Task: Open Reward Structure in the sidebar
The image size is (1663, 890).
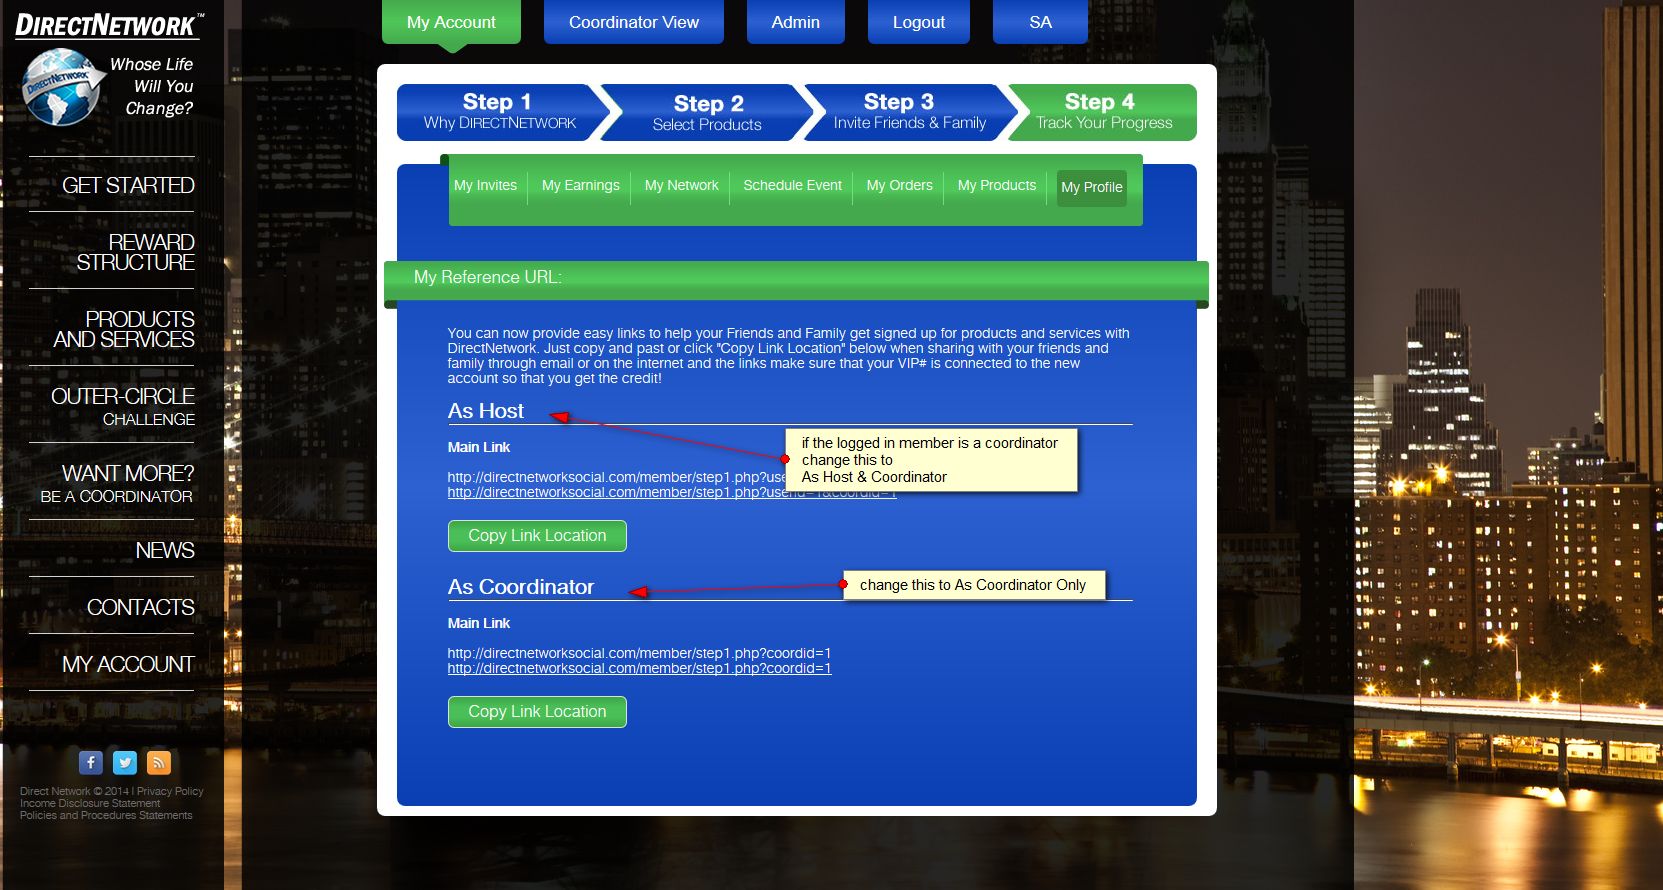Action: [135, 252]
